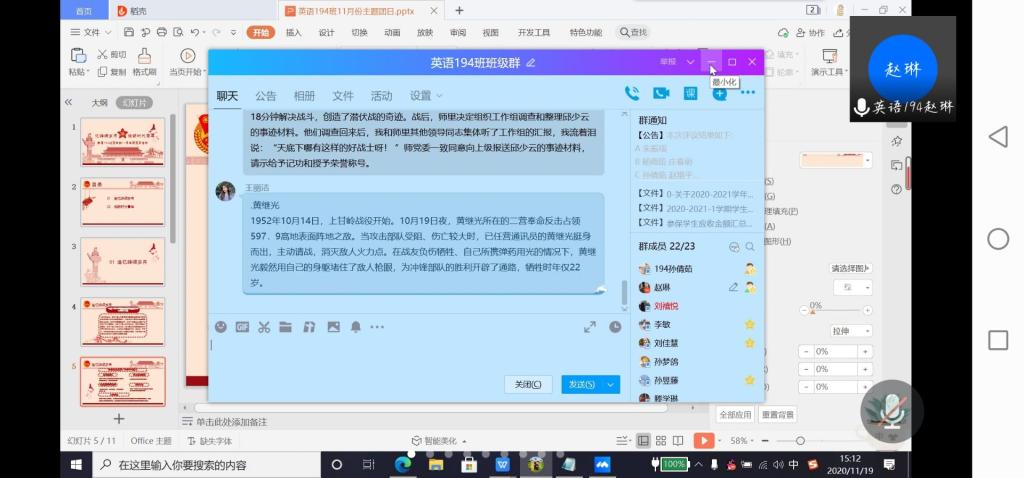Click the send picture icon in chat toolbar
This screenshot has height=478, width=1024.
[x=333, y=327]
